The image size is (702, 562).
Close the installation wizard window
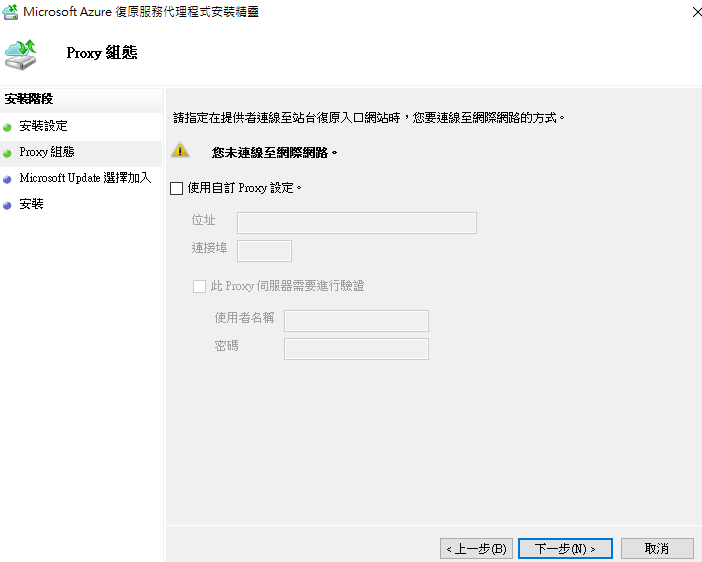coord(696,13)
